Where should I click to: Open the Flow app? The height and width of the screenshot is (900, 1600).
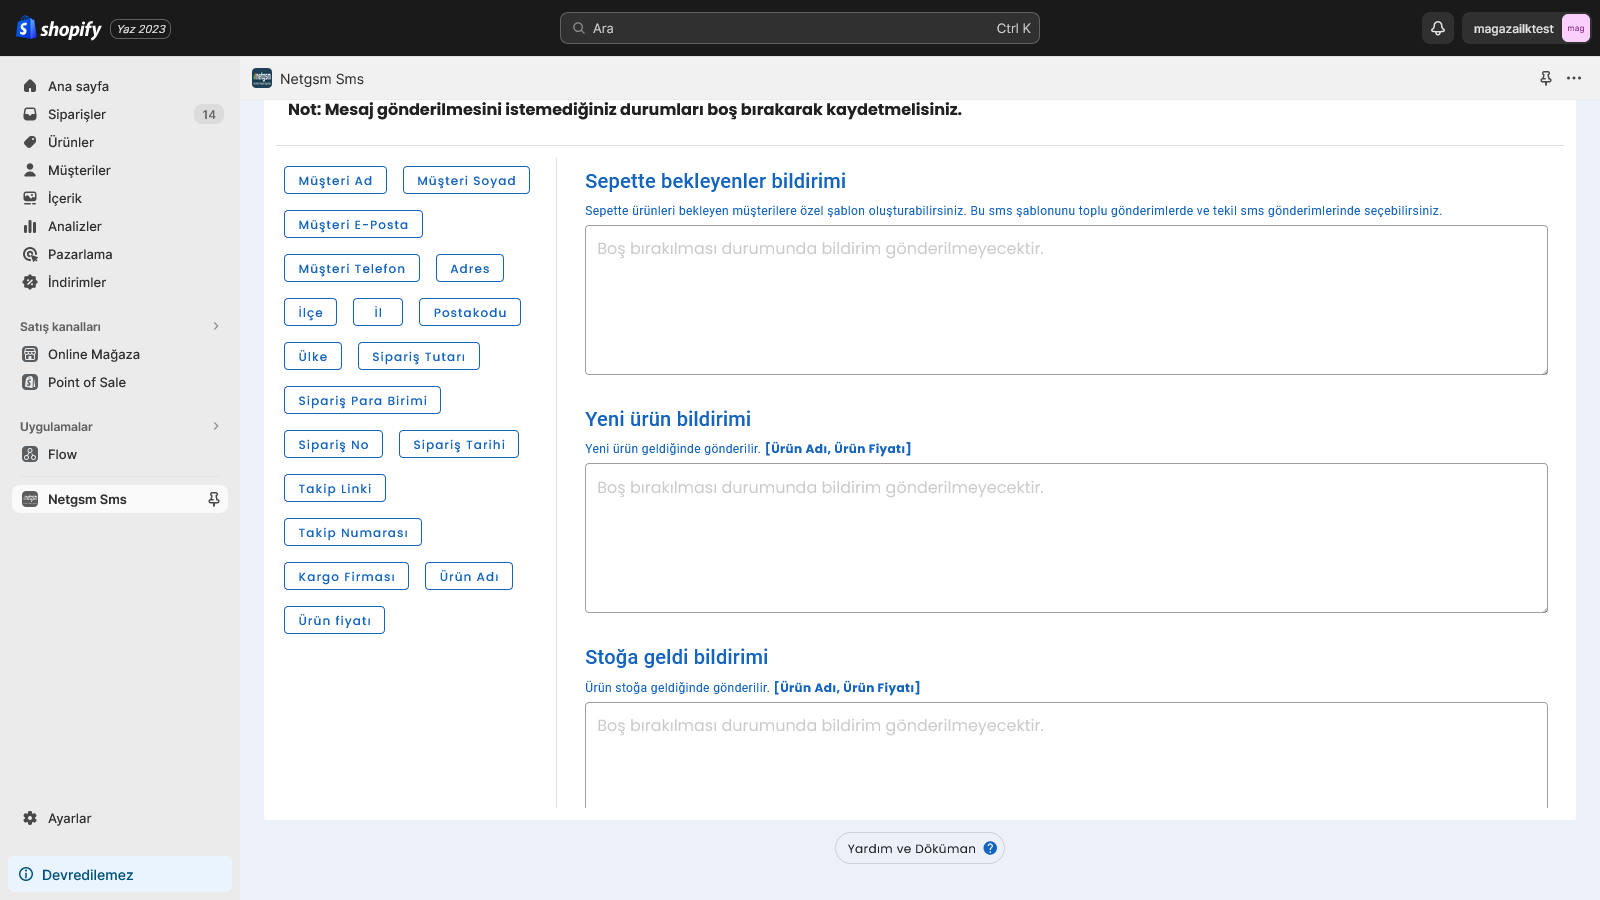120,454
